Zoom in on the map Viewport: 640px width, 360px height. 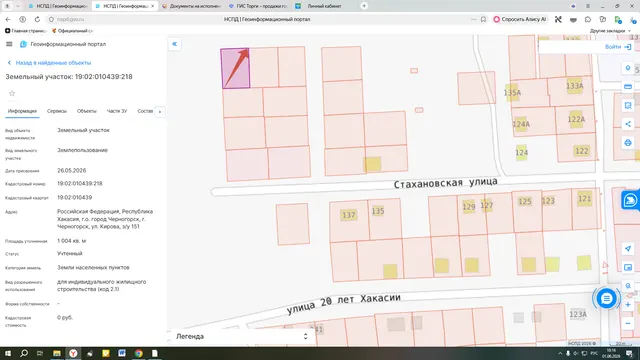pyautogui.click(x=628, y=304)
